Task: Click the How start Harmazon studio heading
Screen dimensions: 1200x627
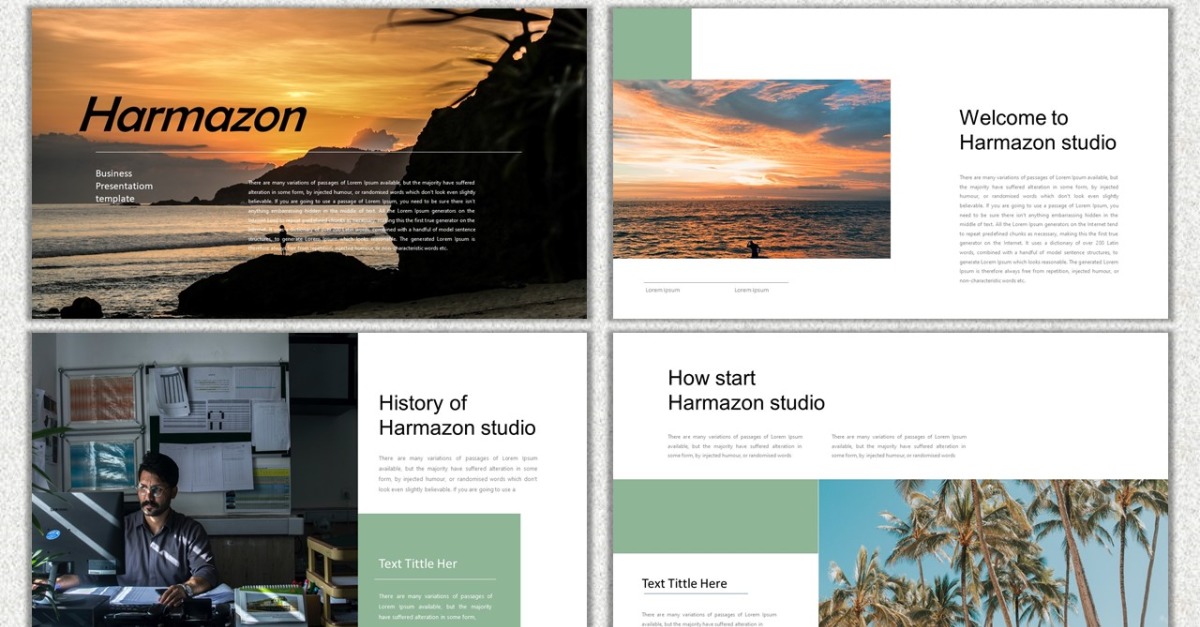Action: [x=746, y=391]
